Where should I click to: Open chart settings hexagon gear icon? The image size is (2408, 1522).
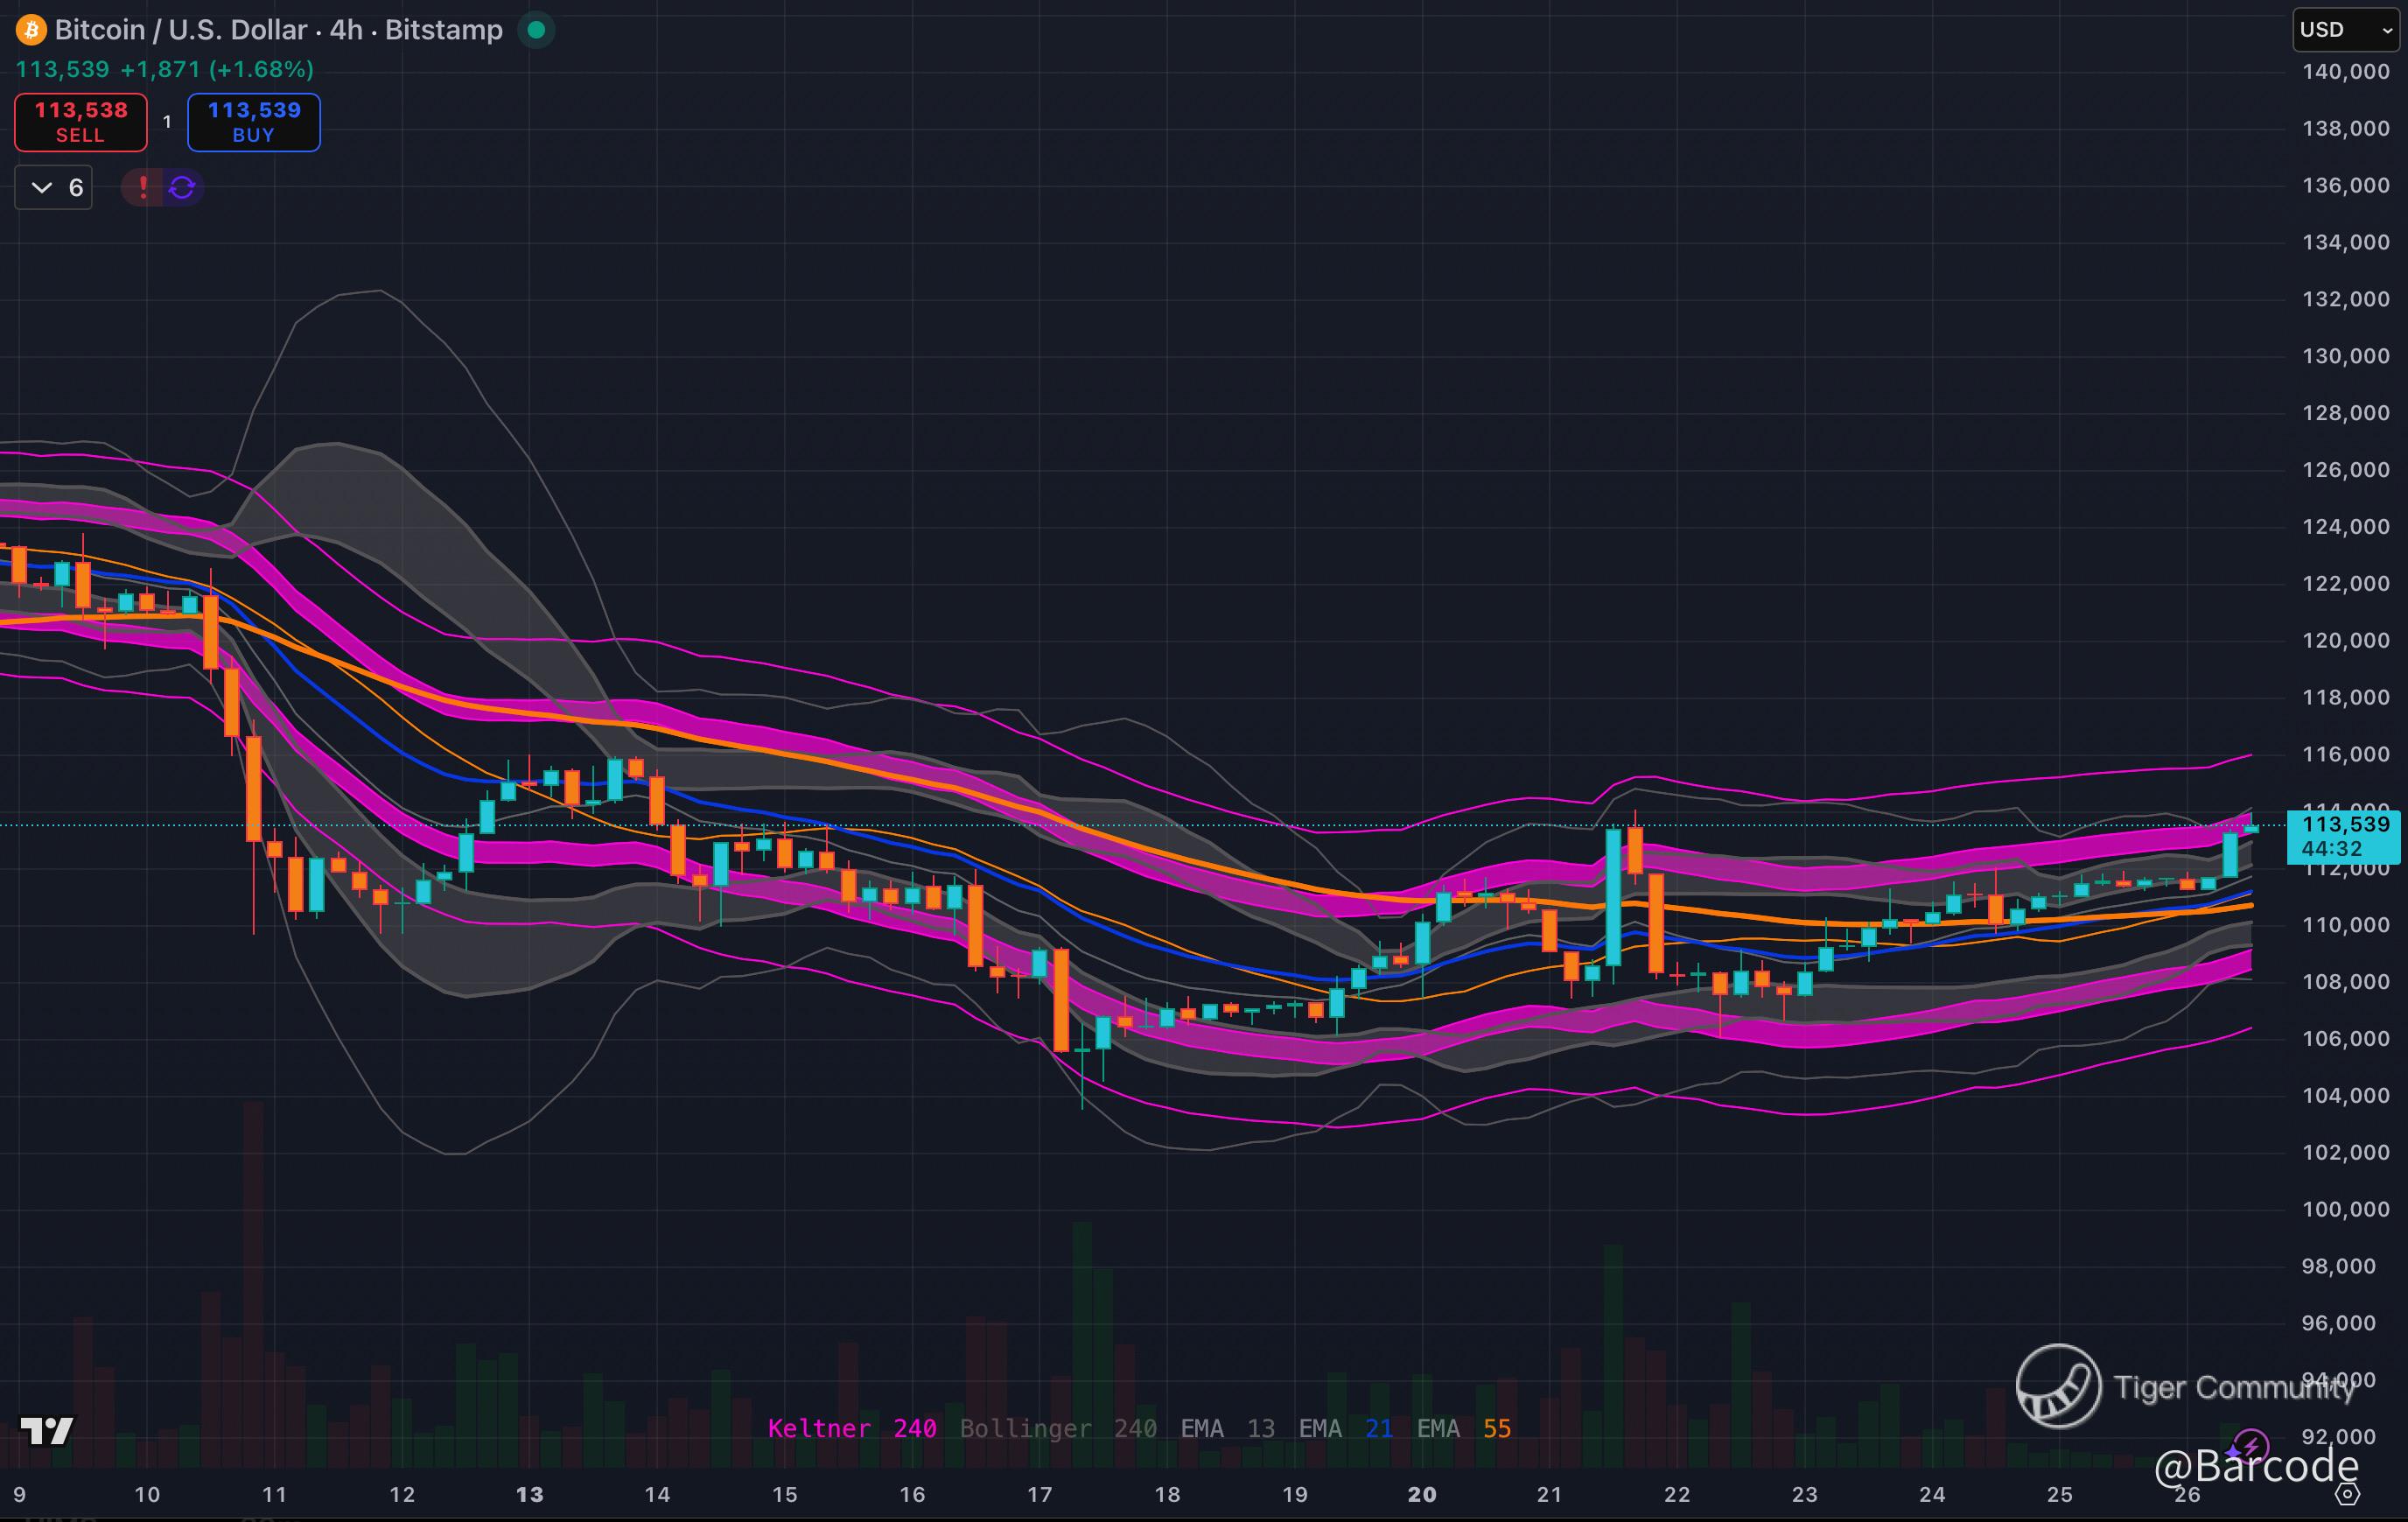pyautogui.click(x=2347, y=1494)
